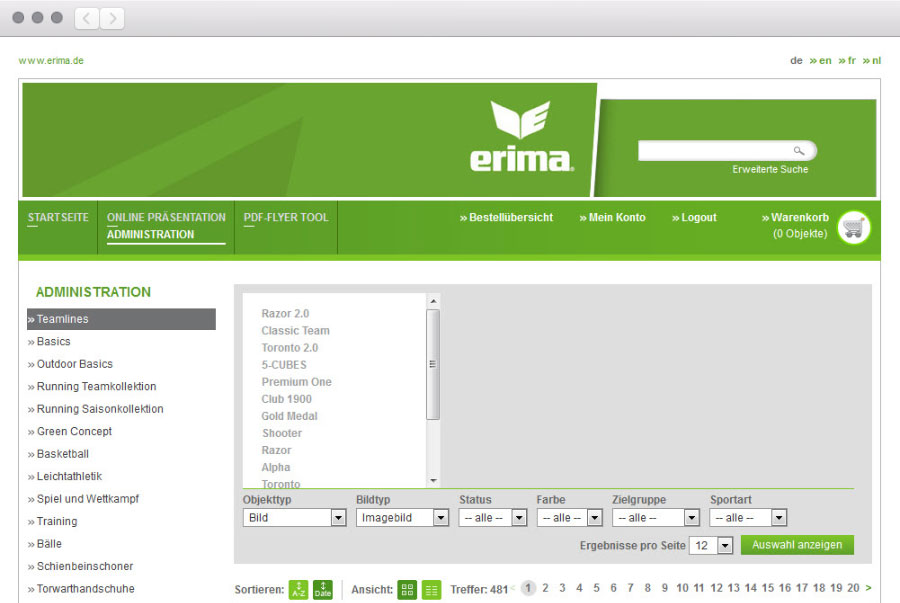This screenshot has width=900, height=603.
Task: Select Shooter in list
Action: (x=282, y=433)
